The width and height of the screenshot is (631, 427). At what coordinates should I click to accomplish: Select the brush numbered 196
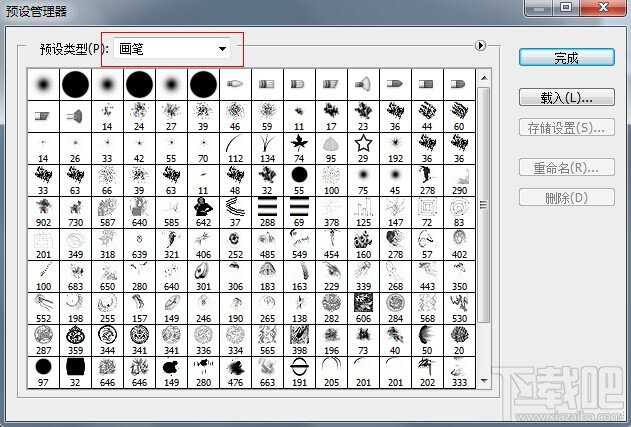(332, 340)
